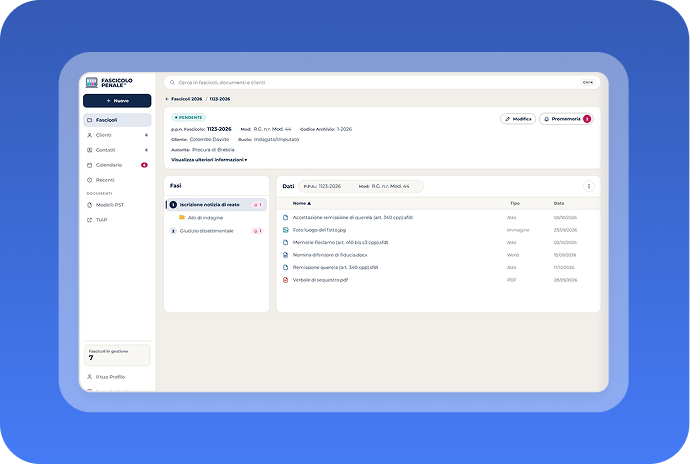The width and height of the screenshot is (690, 464).
Task: Click image icon of Foto luogo del fatto.jpg
Action: 286,230
